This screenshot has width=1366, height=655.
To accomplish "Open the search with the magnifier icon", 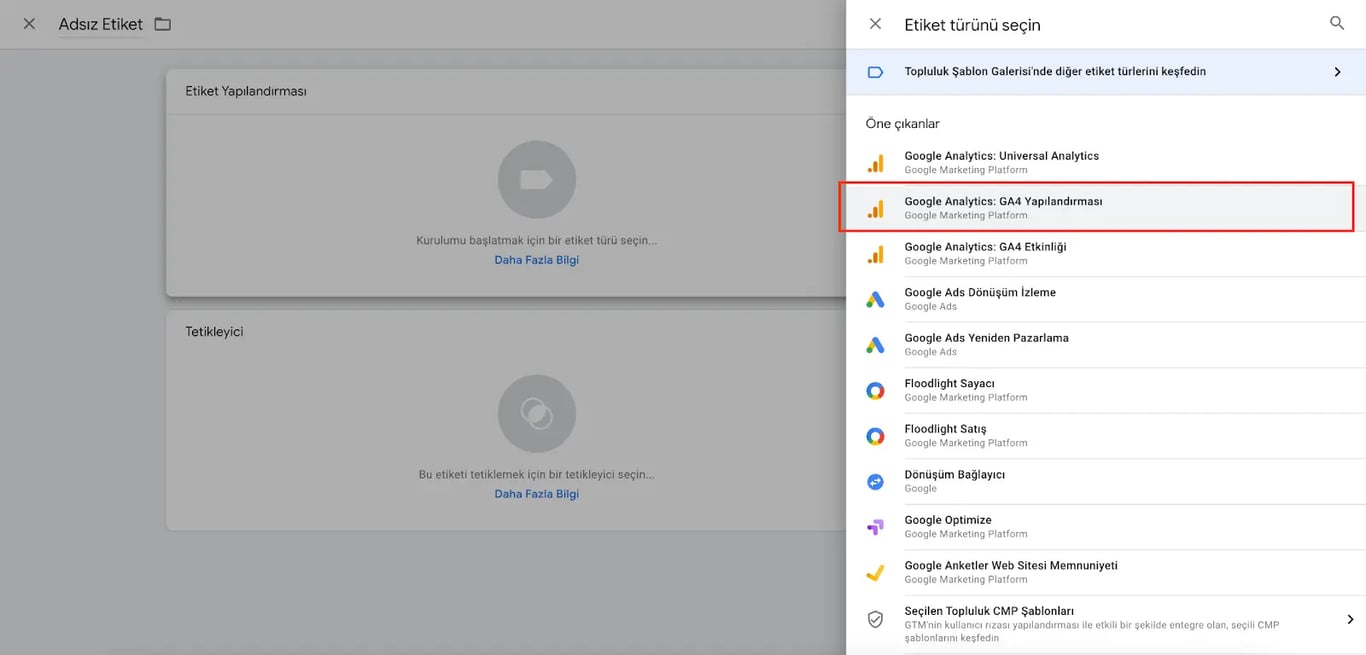I will pos(1337,23).
